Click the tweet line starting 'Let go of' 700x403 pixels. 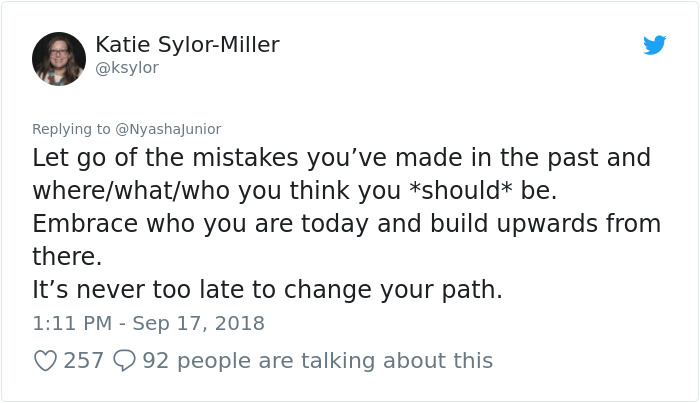[342, 158]
